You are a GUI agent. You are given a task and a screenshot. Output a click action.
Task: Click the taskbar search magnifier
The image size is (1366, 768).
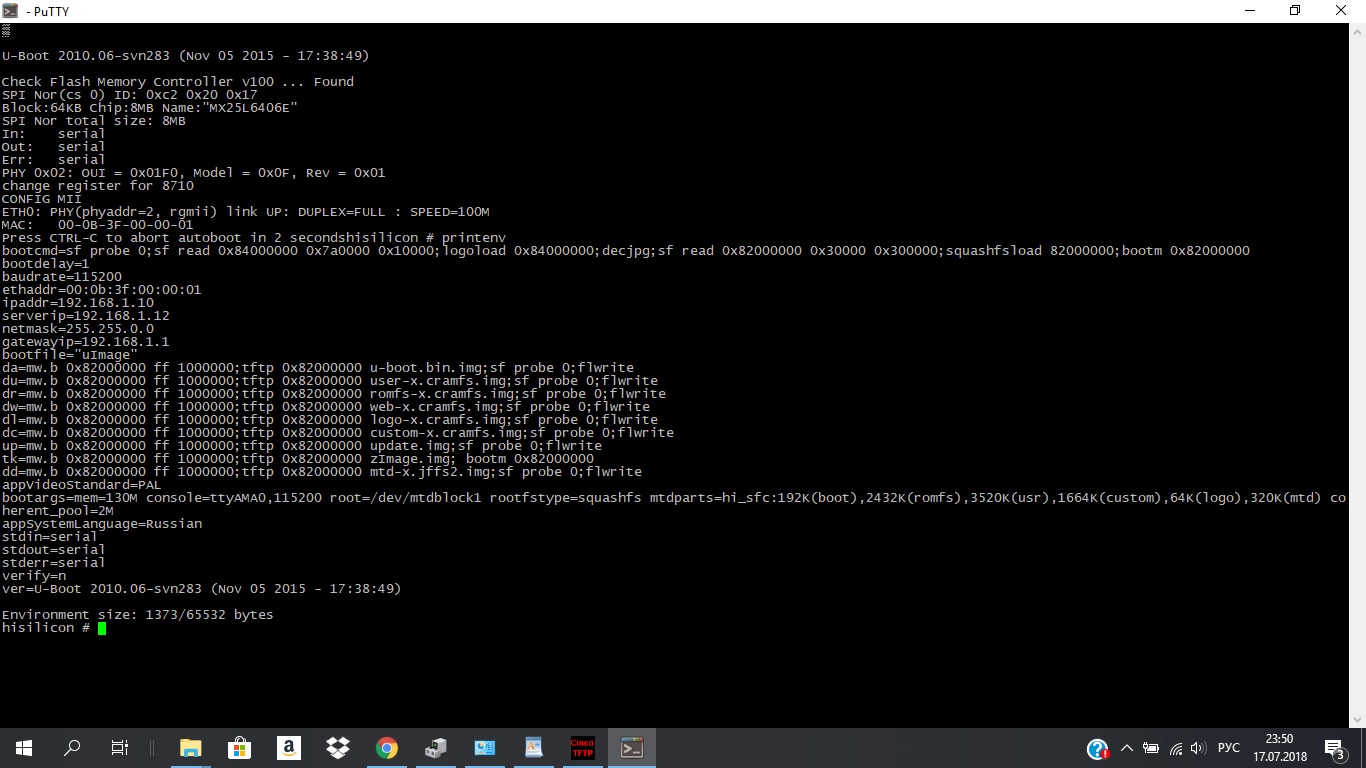[72, 748]
